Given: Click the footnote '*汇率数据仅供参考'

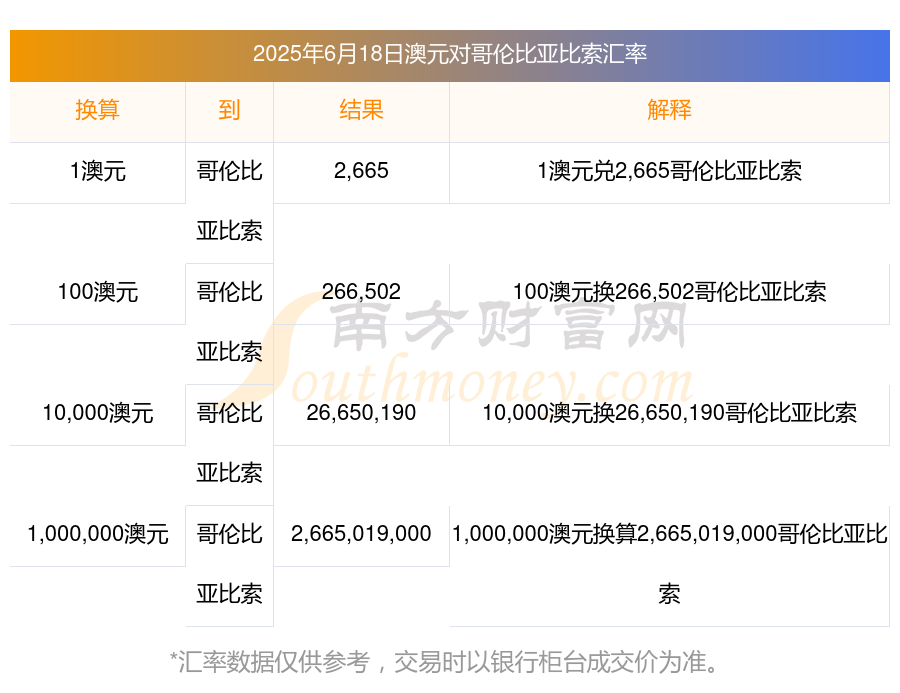Looking at the screenshot, I should click(x=270, y=663).
